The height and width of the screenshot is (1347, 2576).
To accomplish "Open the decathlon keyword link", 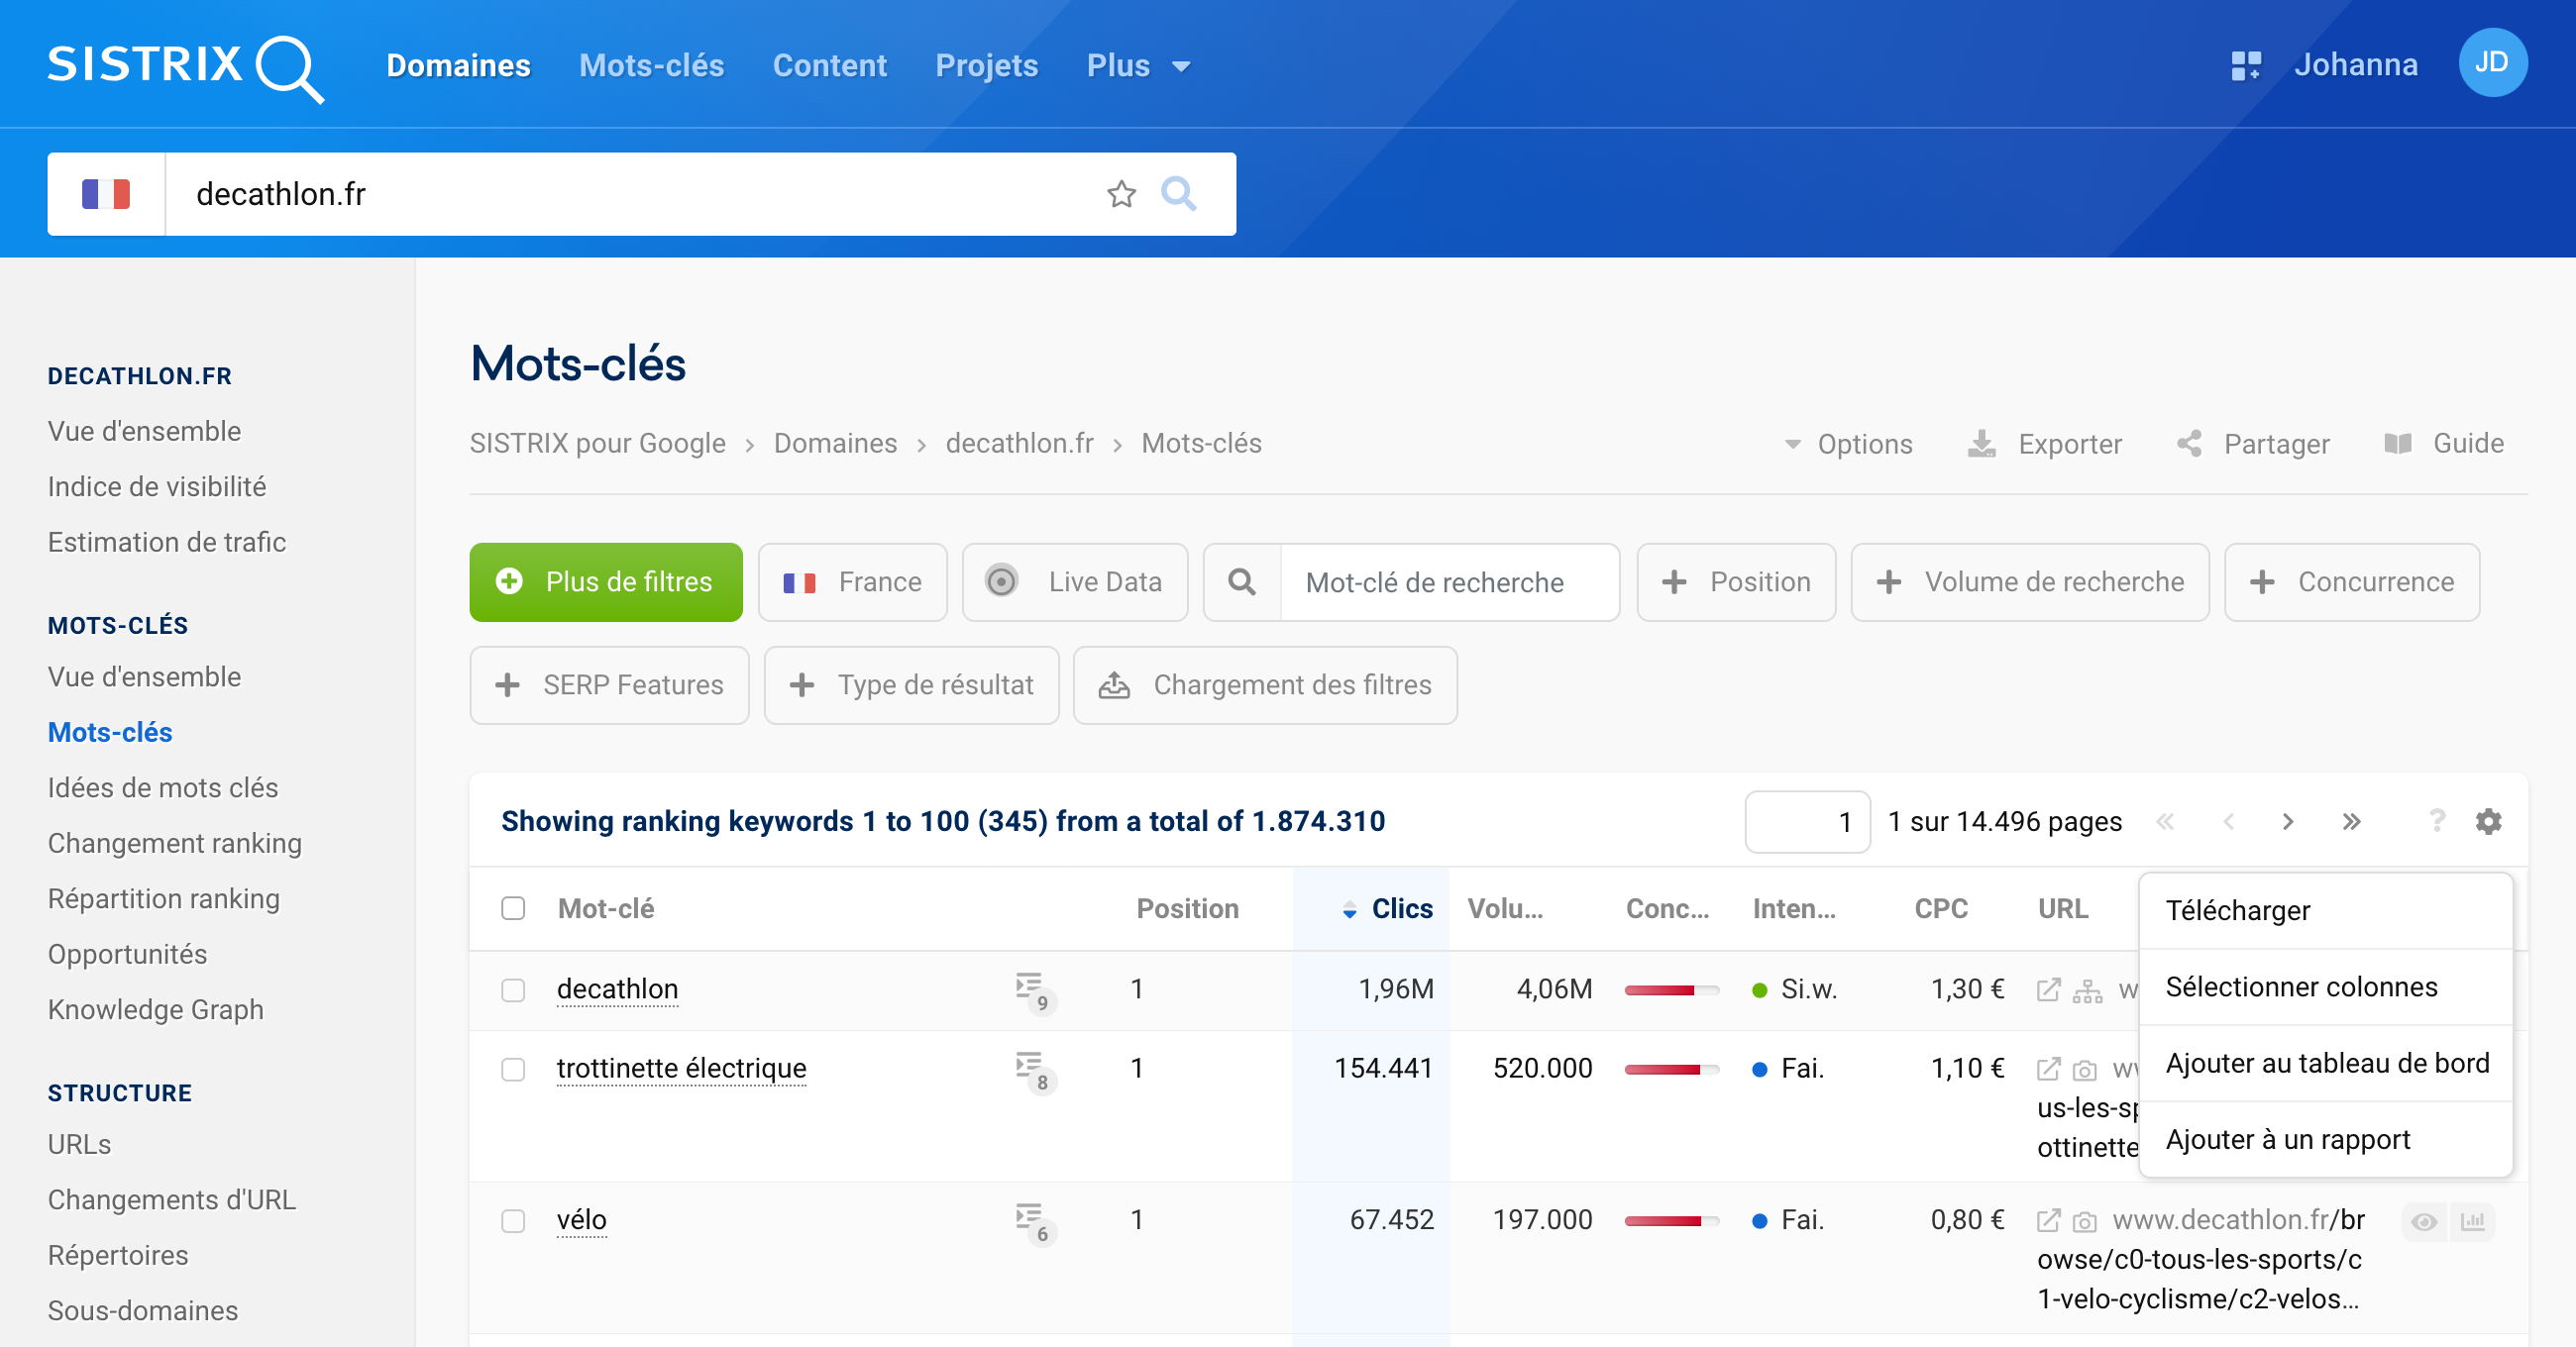I will [617, 989].
